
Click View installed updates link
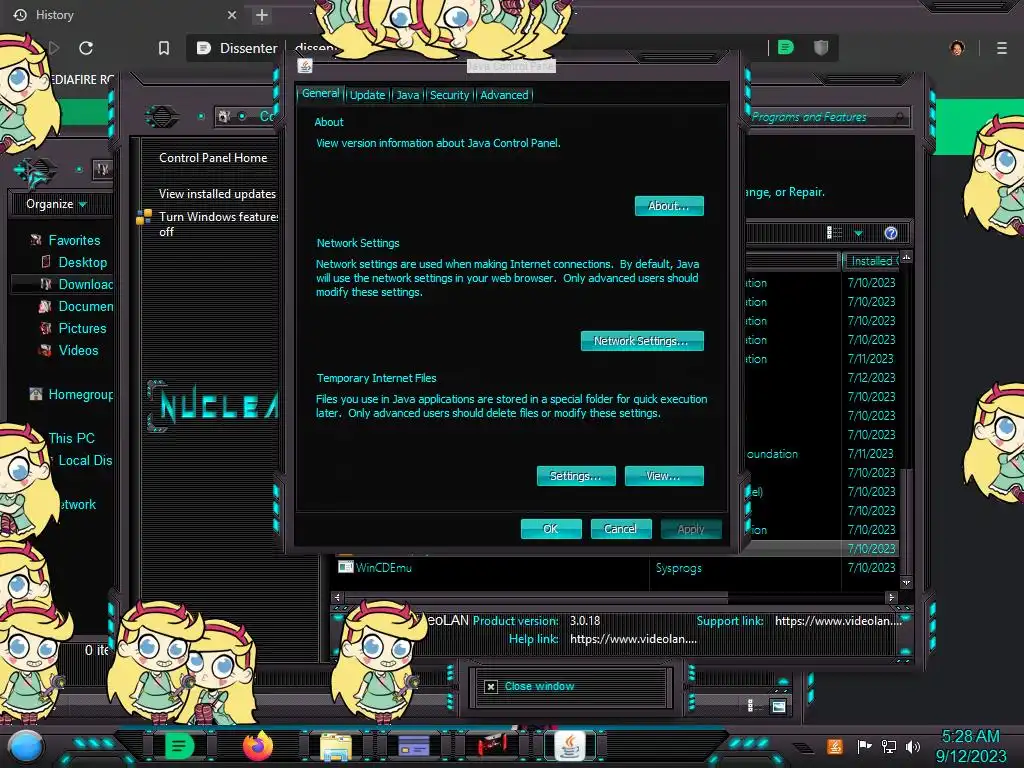pyautogui.click(x=217, y=194)
